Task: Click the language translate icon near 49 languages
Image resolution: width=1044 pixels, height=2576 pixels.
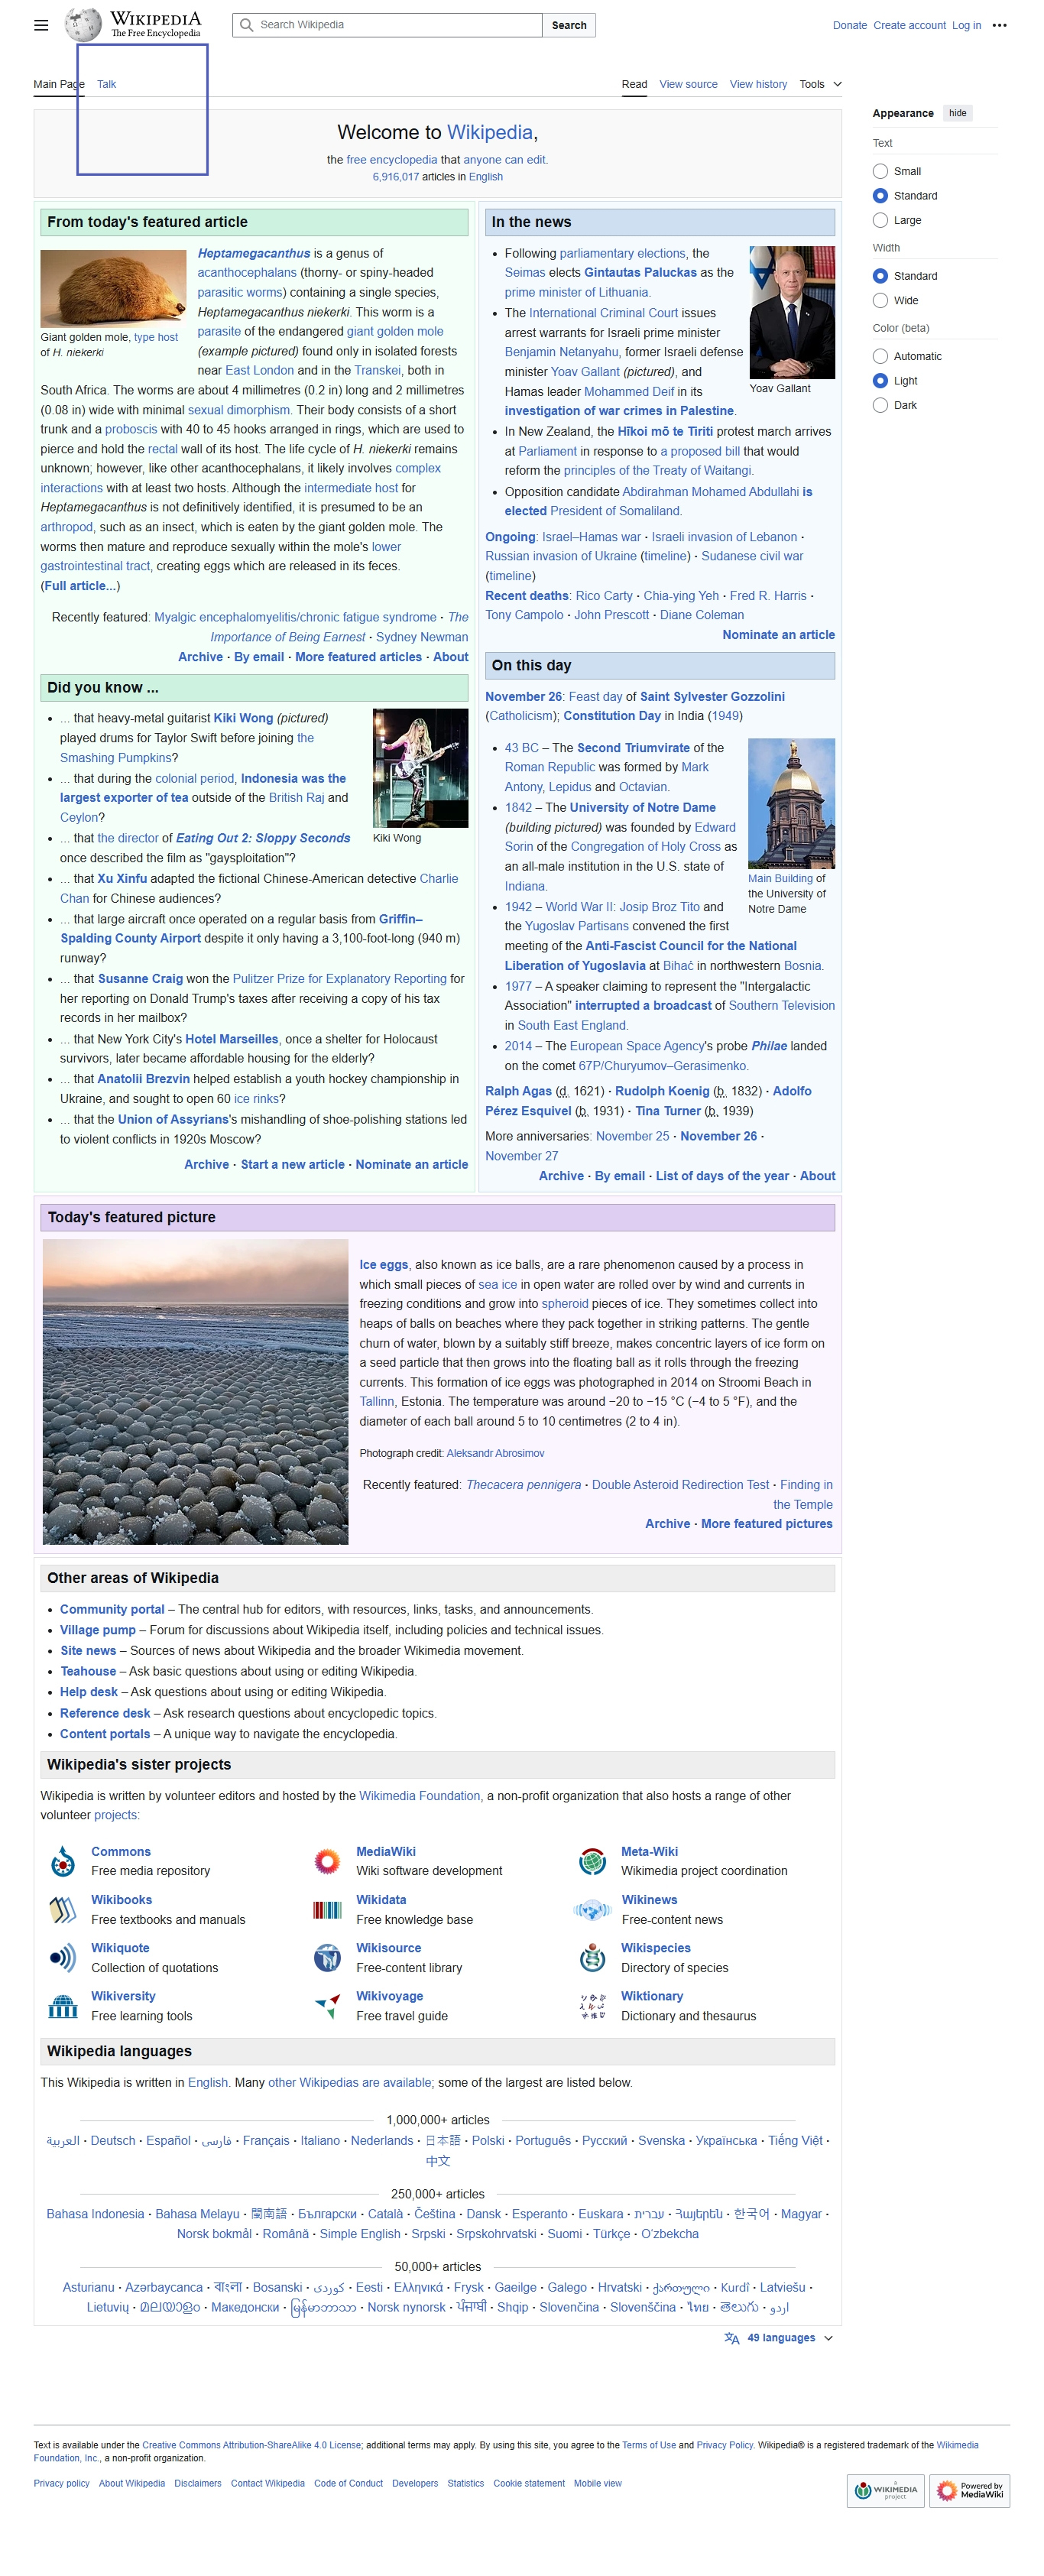Action: (732, 2338)
